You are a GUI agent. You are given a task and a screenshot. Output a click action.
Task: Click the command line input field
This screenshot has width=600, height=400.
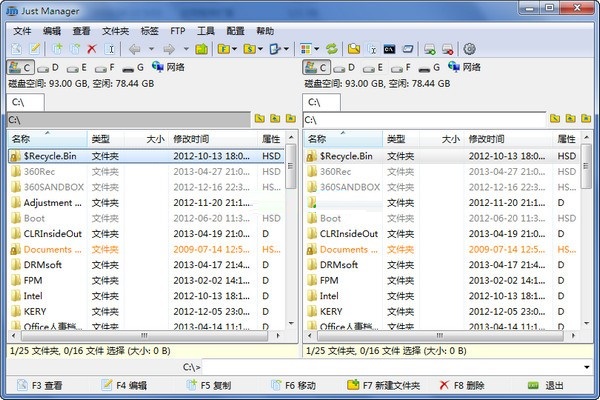pos(393,367)
